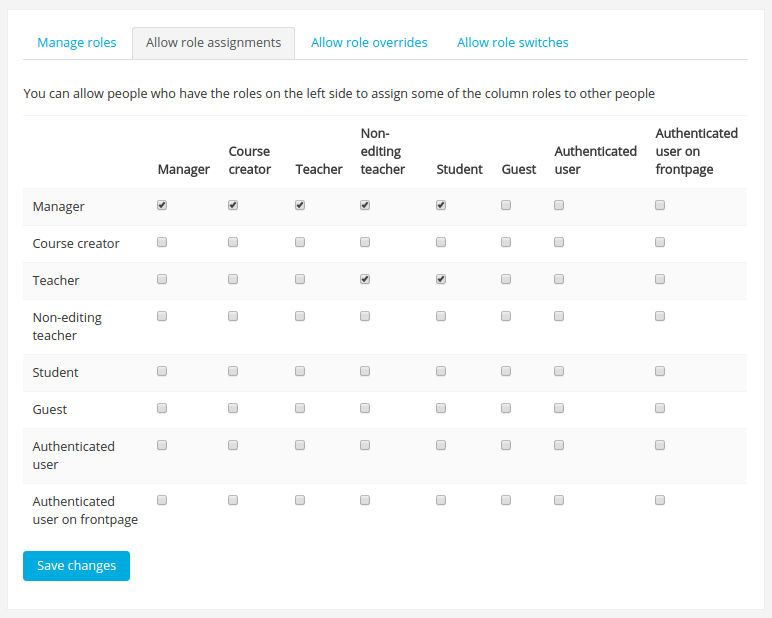772x618 pixels.
Task: Open the Manage roles tab
Action: pos(77,43)
